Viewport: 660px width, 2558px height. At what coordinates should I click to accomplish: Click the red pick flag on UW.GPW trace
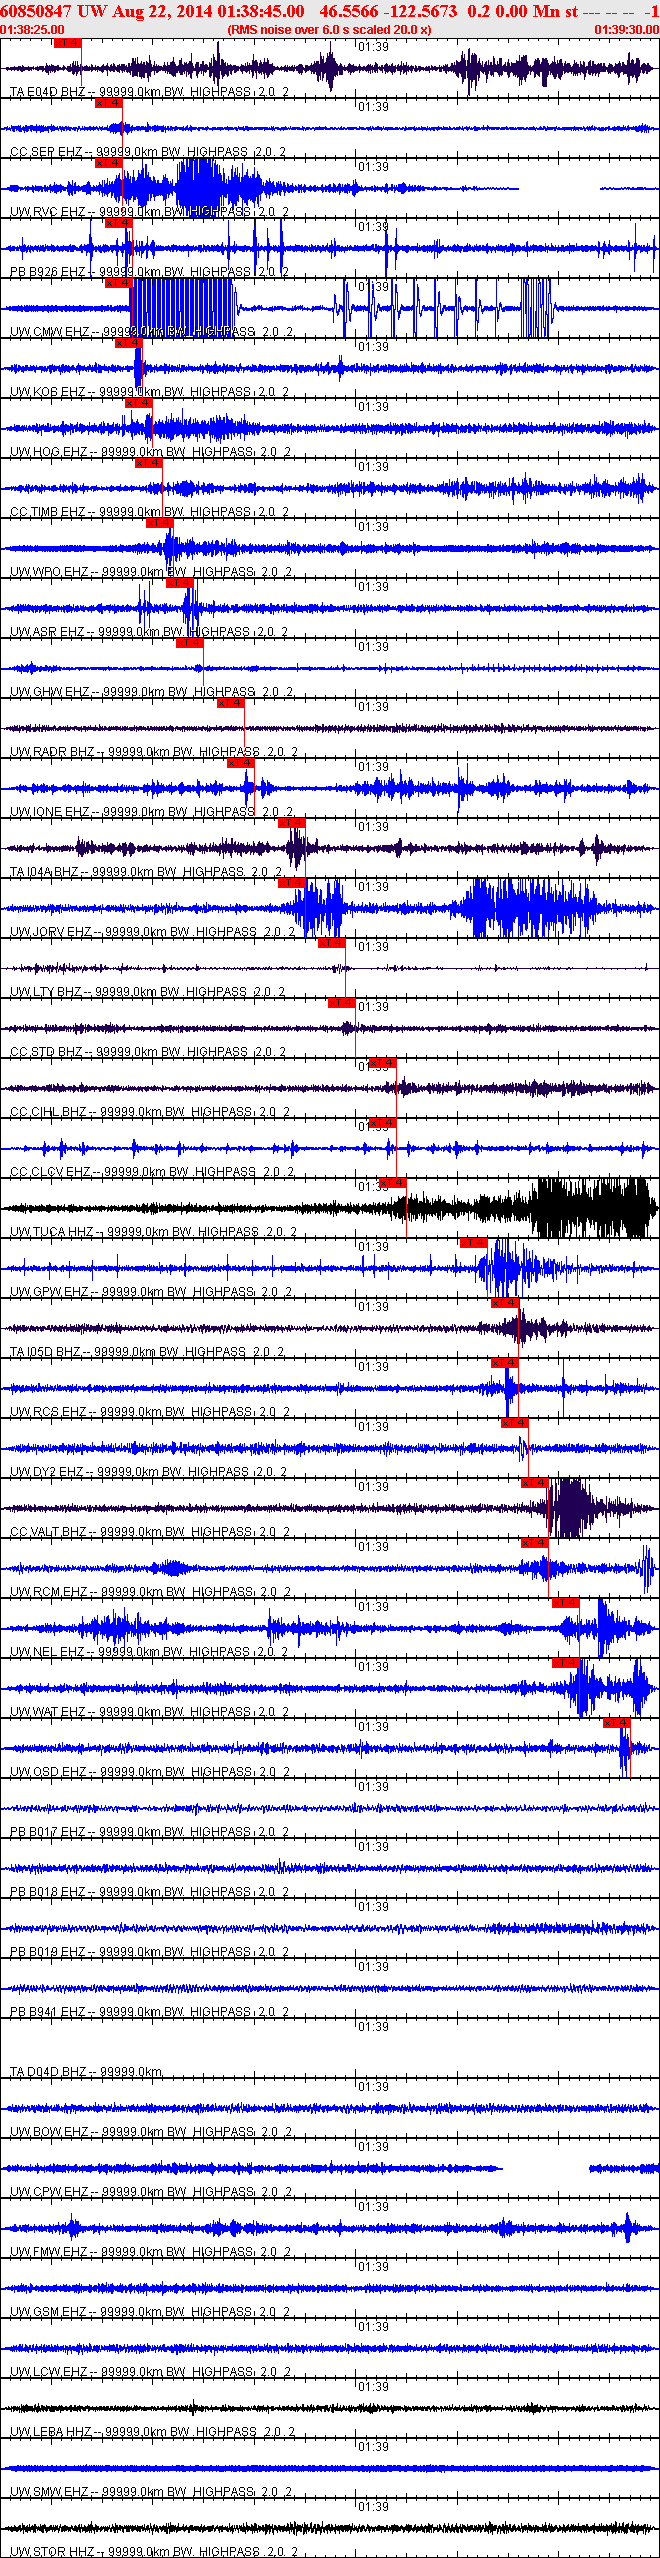click(474, 1243)
